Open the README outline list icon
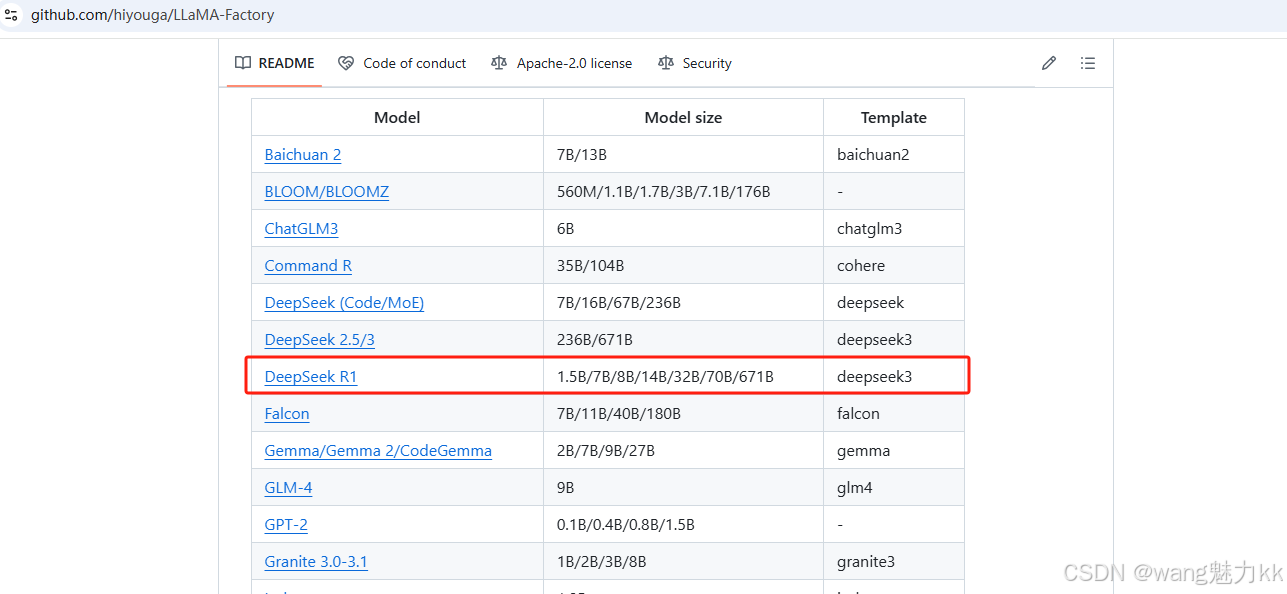 1088,63
